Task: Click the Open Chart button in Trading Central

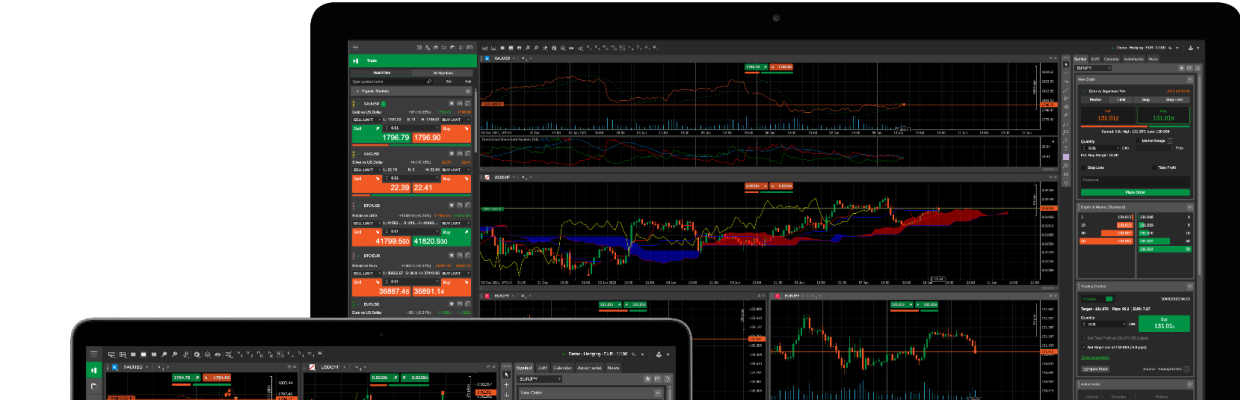Action: 1095,369
